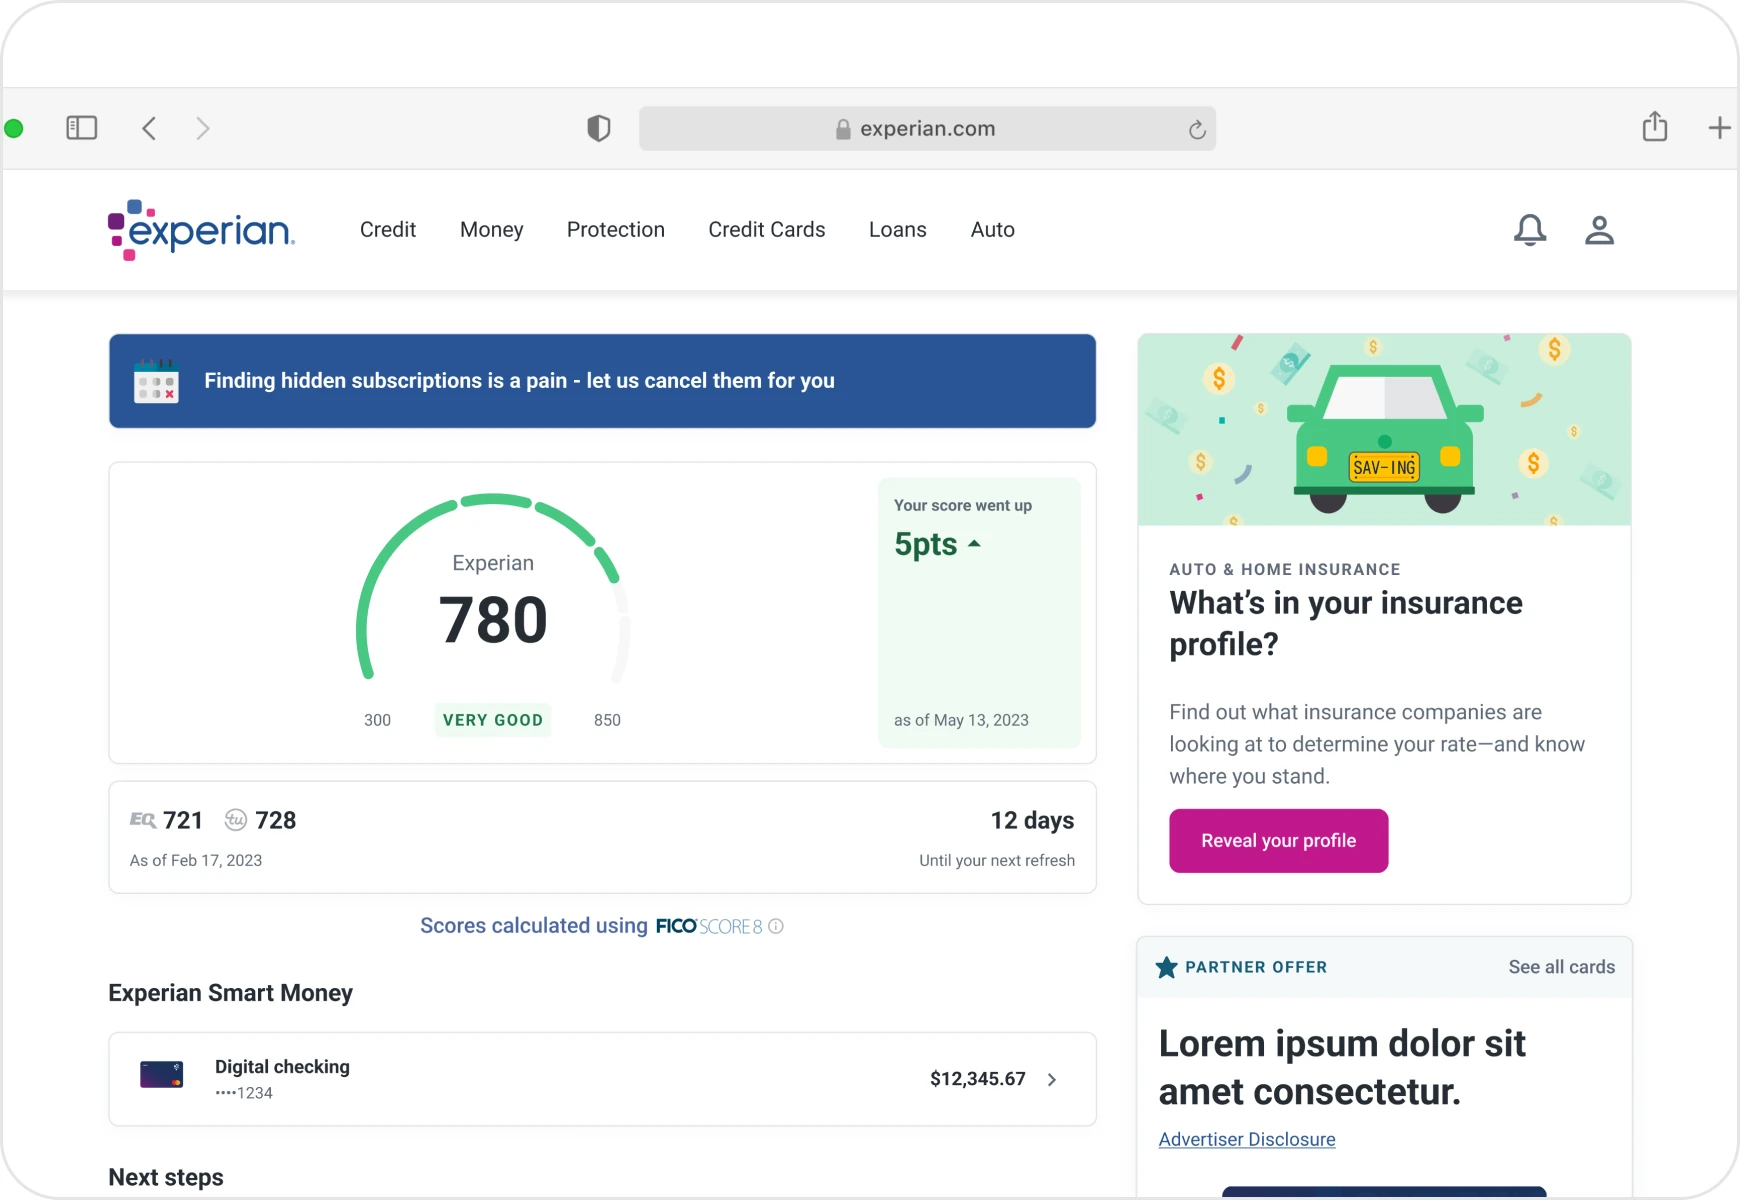
Task: Click the TransUnion score icon
Action: 235,820
